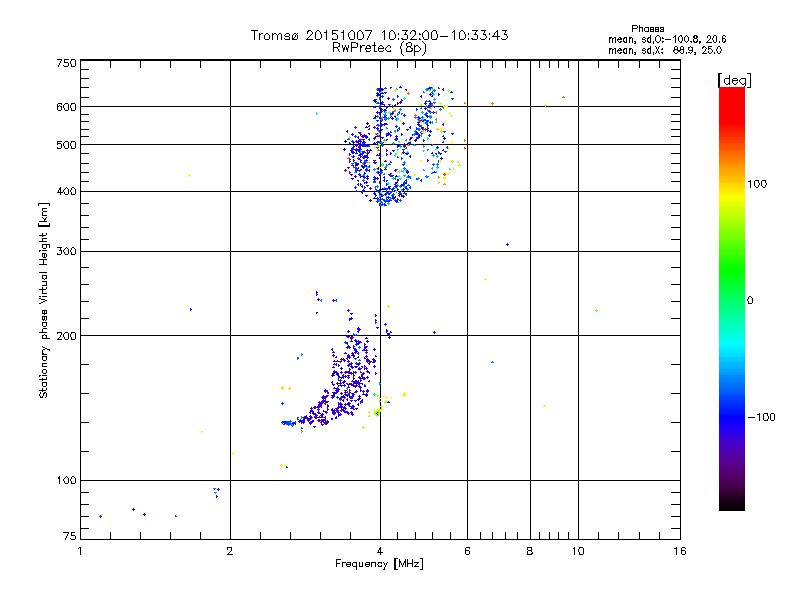This screenshot has width=800, height=600.
Task: Click the x-axis tick label '8'
Action: 530,551
